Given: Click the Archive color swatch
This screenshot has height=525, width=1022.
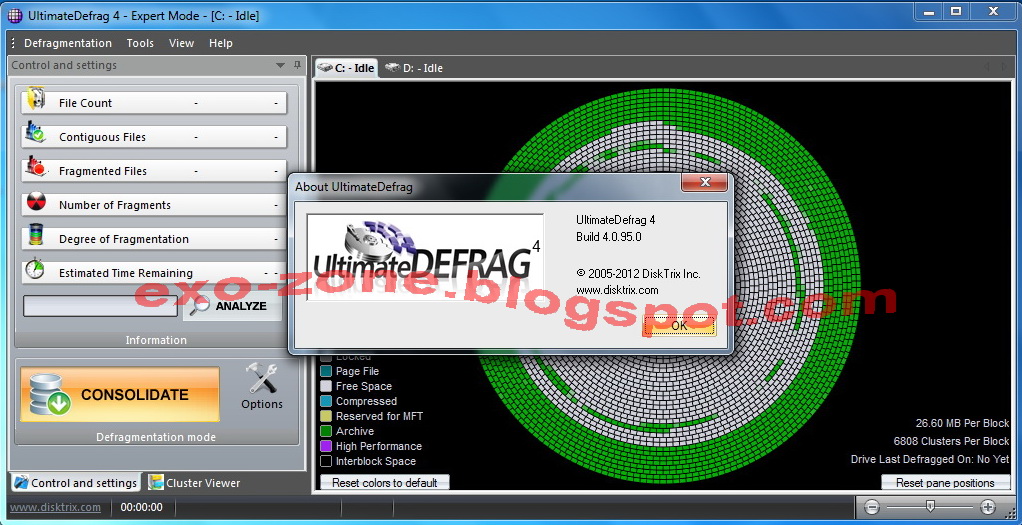Looking at the screenshot, I should coord(326,431).
